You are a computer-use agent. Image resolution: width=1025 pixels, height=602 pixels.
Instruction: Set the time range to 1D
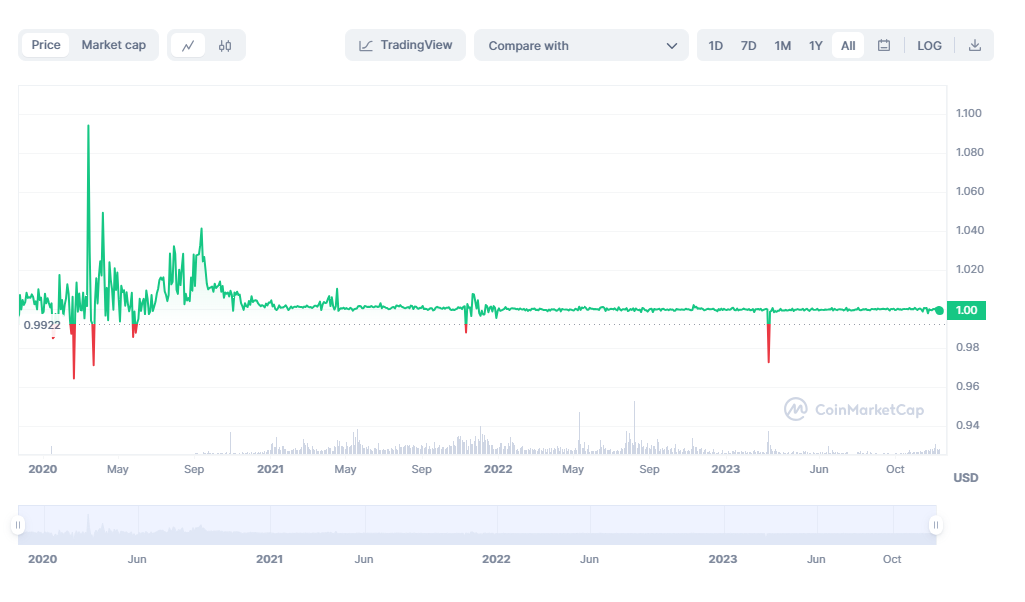pos(716,45)
